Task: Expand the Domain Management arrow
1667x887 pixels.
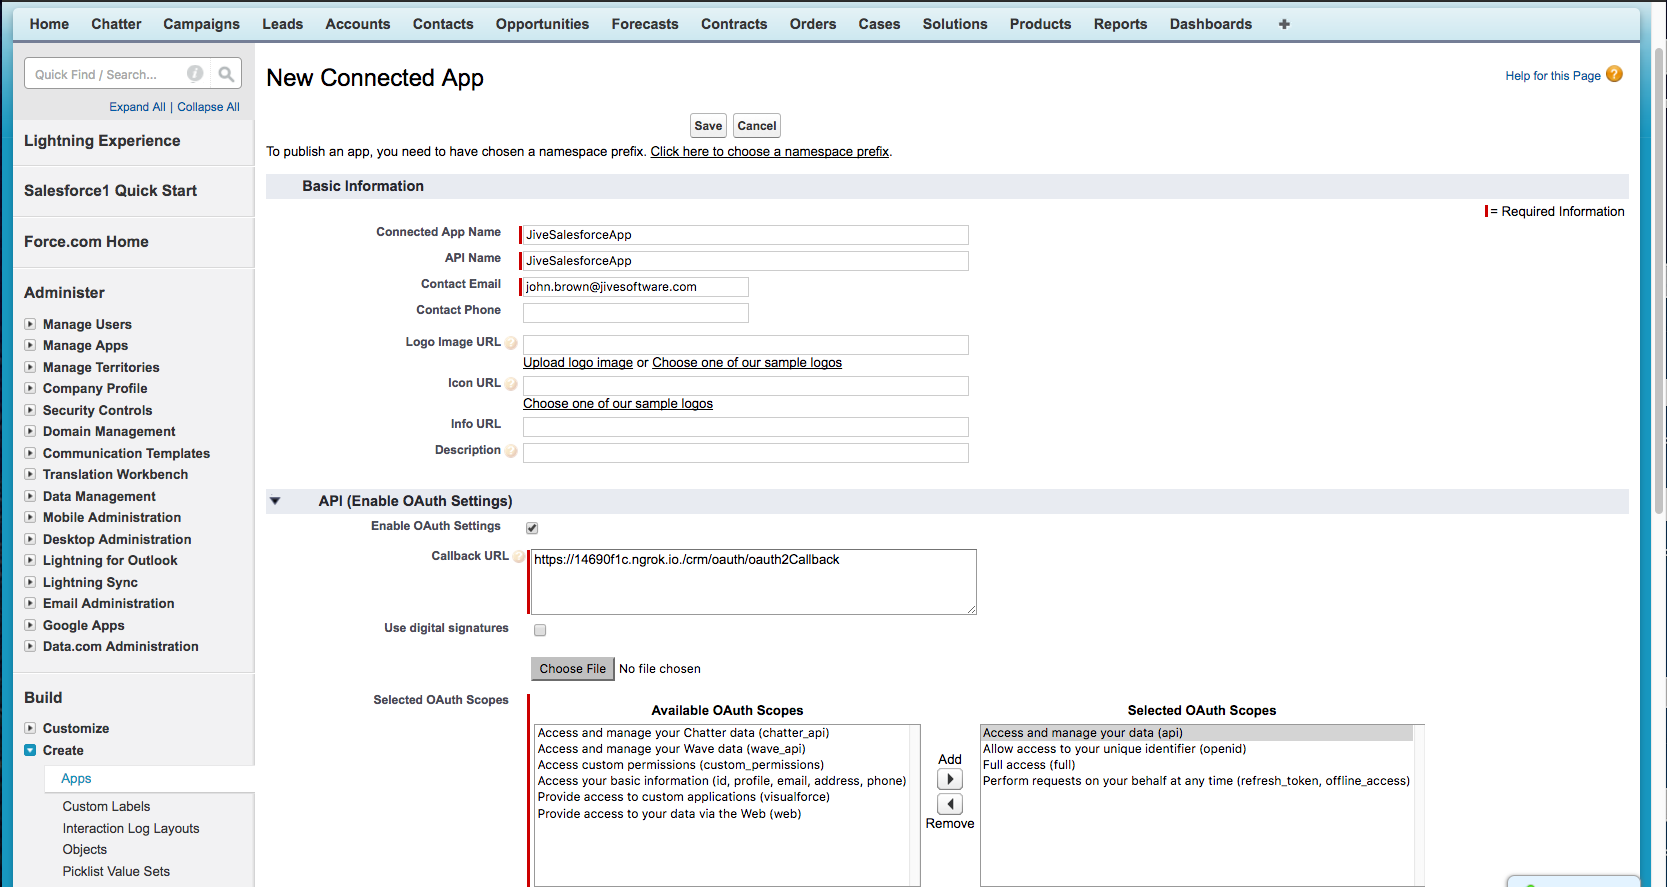Action: 30,431
